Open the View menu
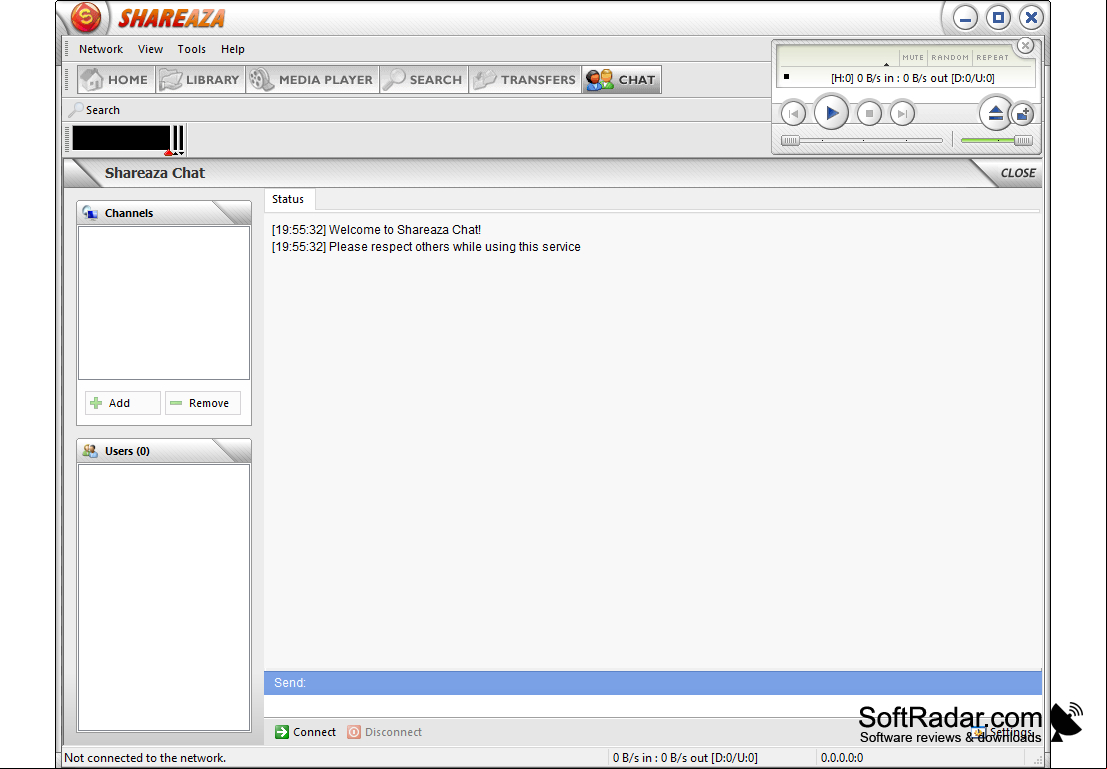This screenshot has height=769, width=1107. pyautogui.click(x=150, y=49)
